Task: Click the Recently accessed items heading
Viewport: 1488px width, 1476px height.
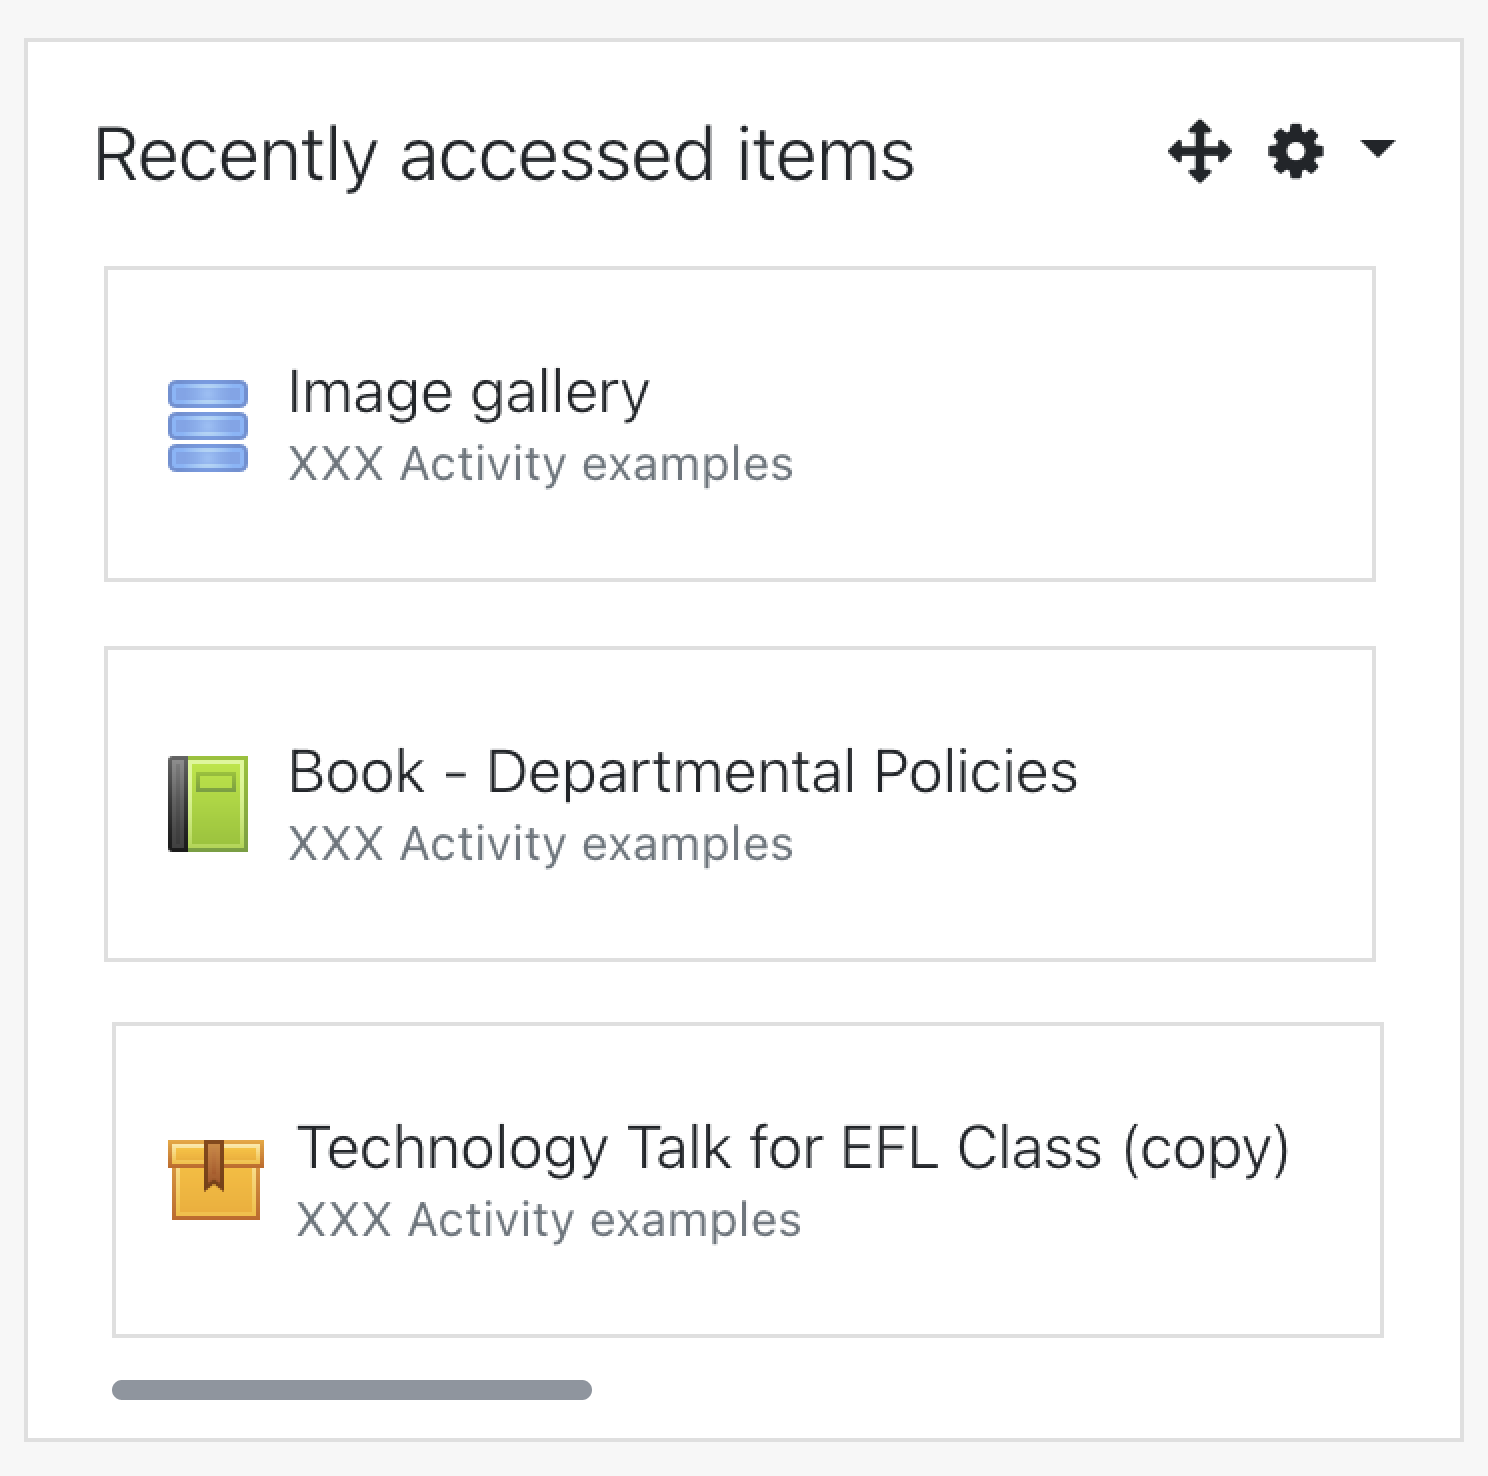Action: 504,154
